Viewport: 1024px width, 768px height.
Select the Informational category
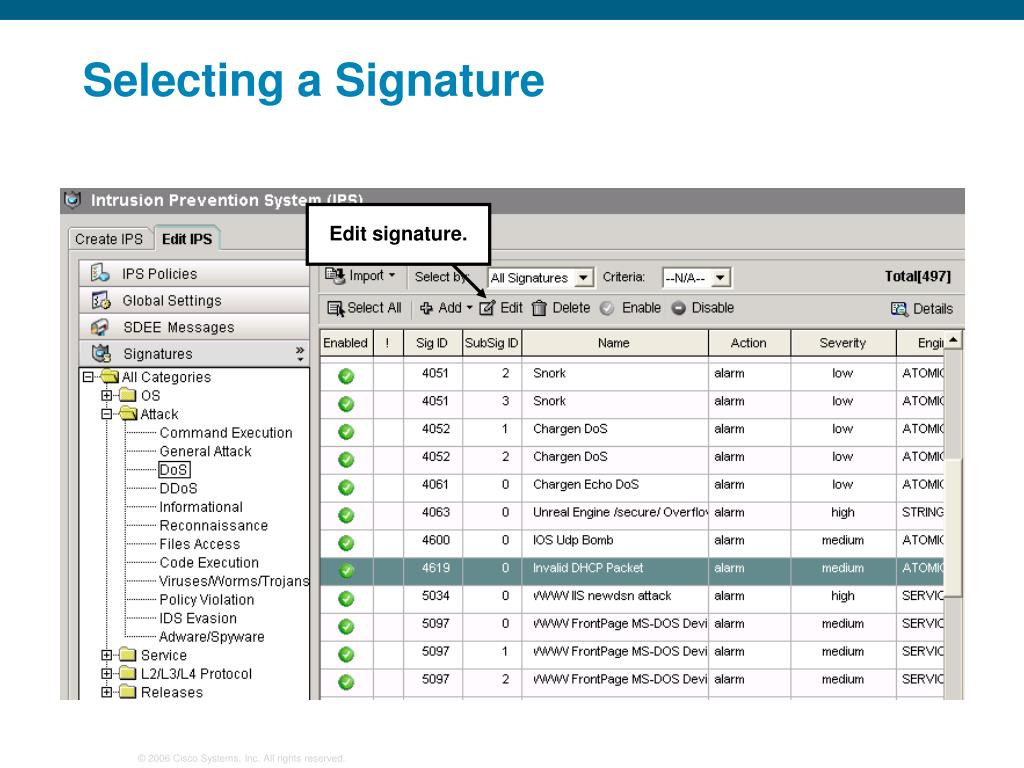[201, 507]
